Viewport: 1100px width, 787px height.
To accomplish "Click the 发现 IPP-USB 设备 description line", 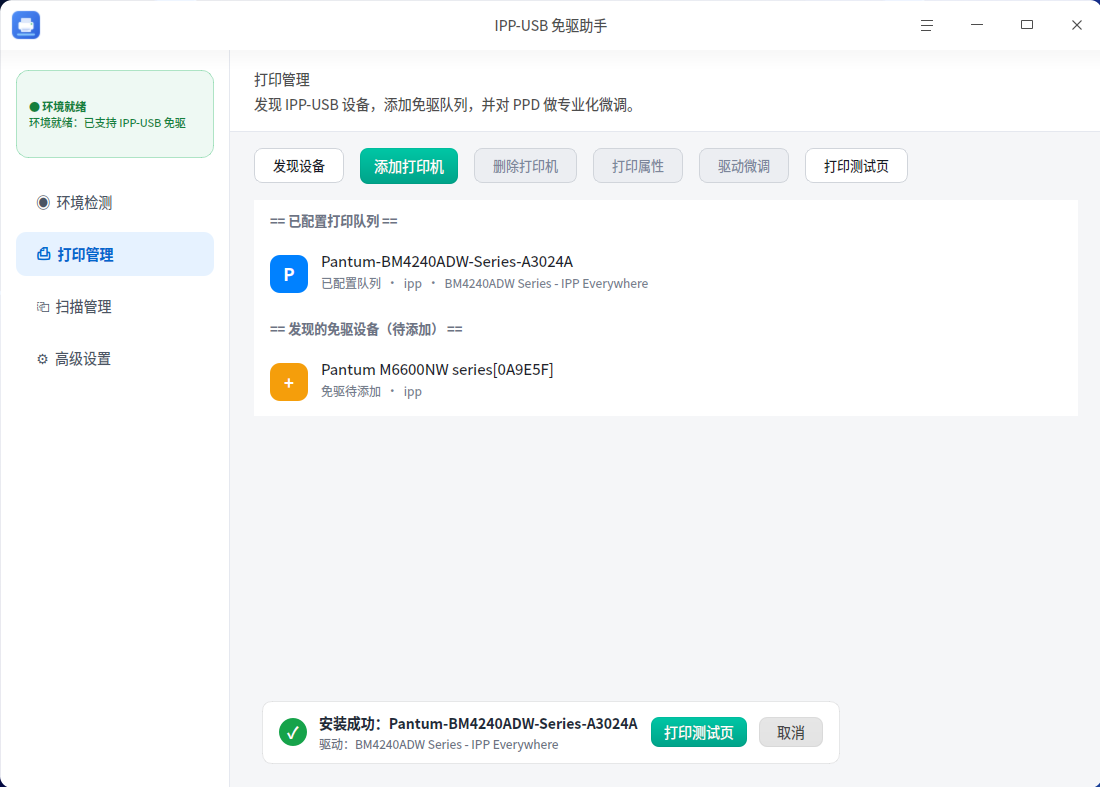I will click(x=447, y=105).
